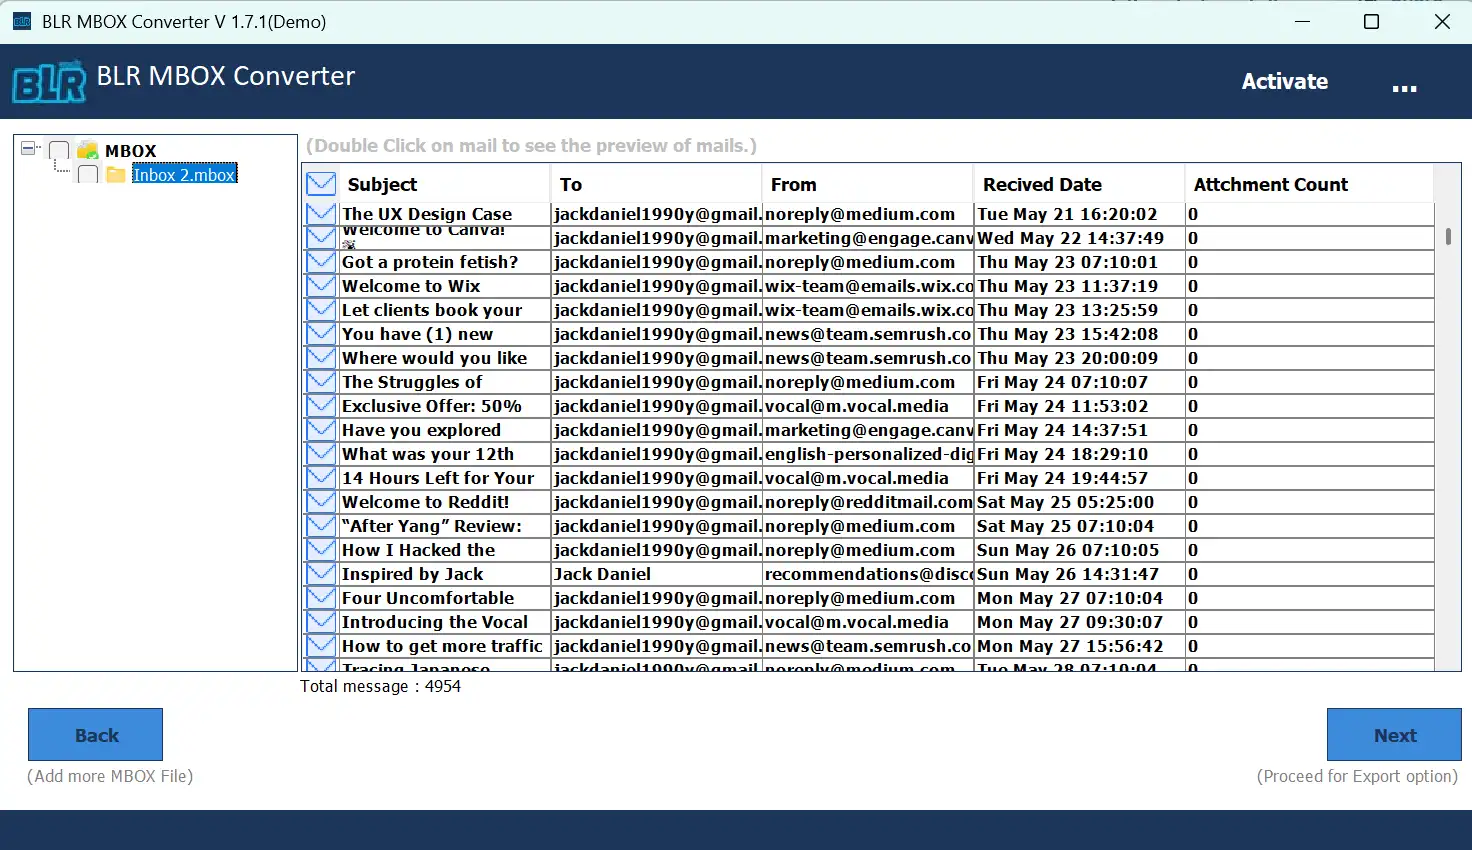Viewport: 1472px width, 850px height.
Task: Check the checkbox next to MBOX root node
Action: pos(59,149)
